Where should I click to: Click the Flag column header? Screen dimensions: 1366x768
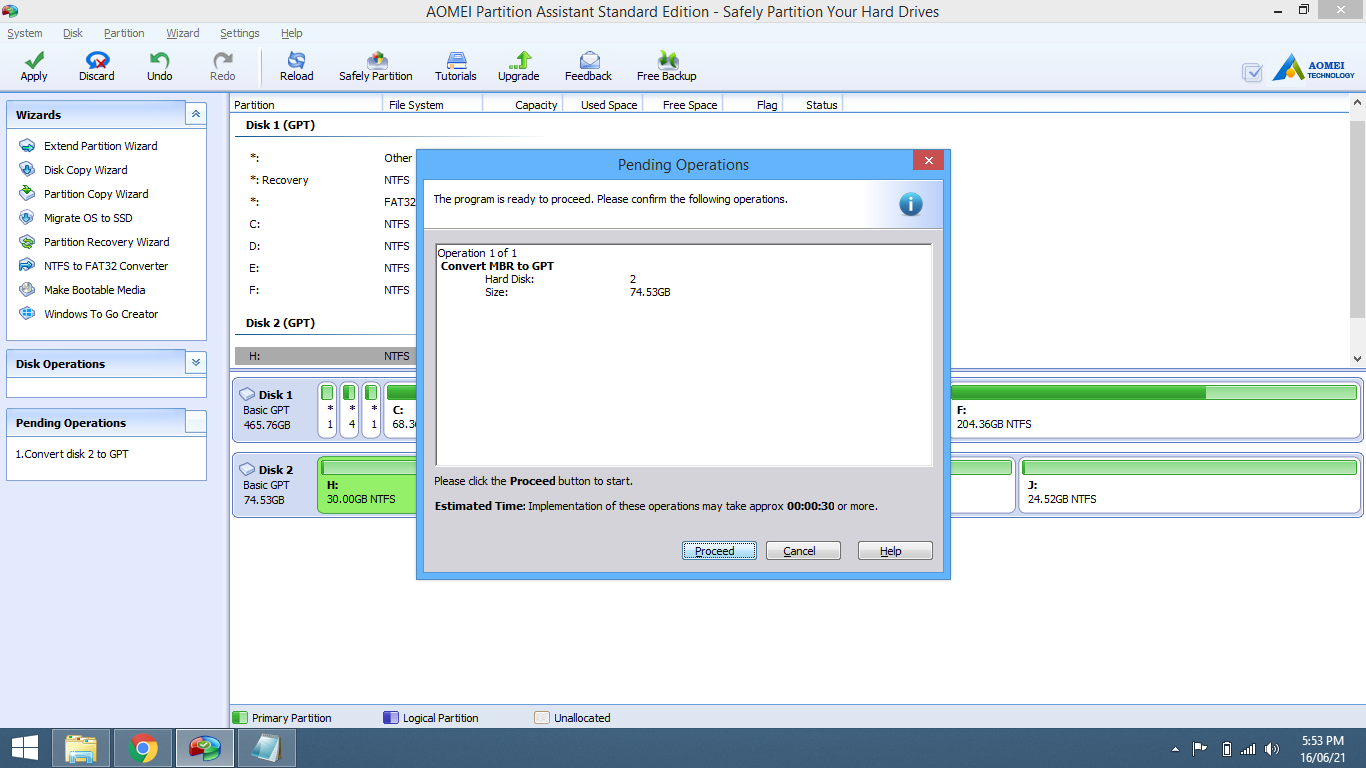pos(752,104)
